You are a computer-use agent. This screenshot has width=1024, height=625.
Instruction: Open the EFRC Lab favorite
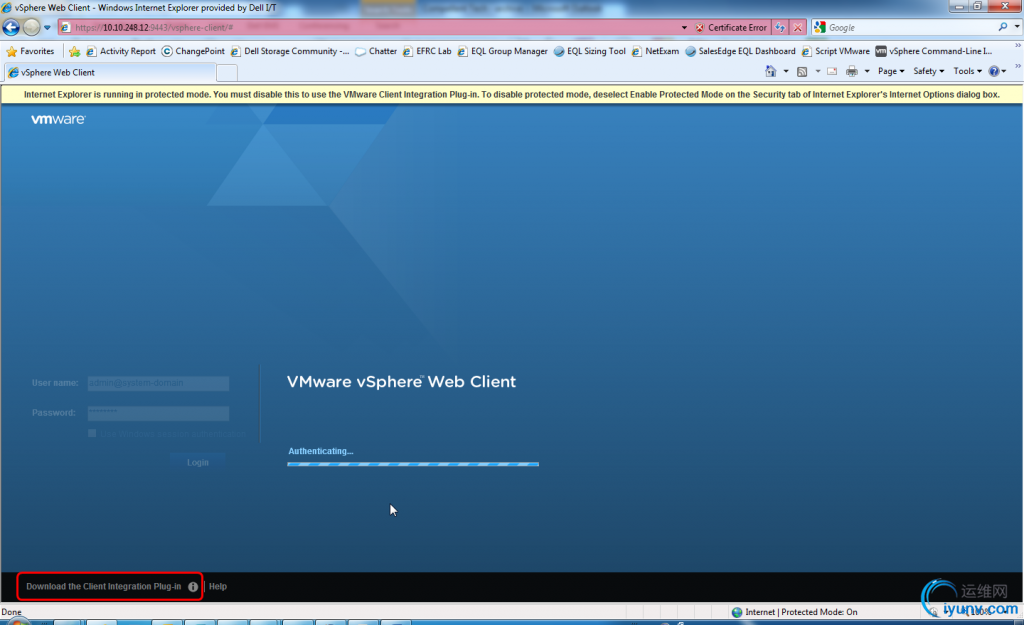click(x=427, y=51)
